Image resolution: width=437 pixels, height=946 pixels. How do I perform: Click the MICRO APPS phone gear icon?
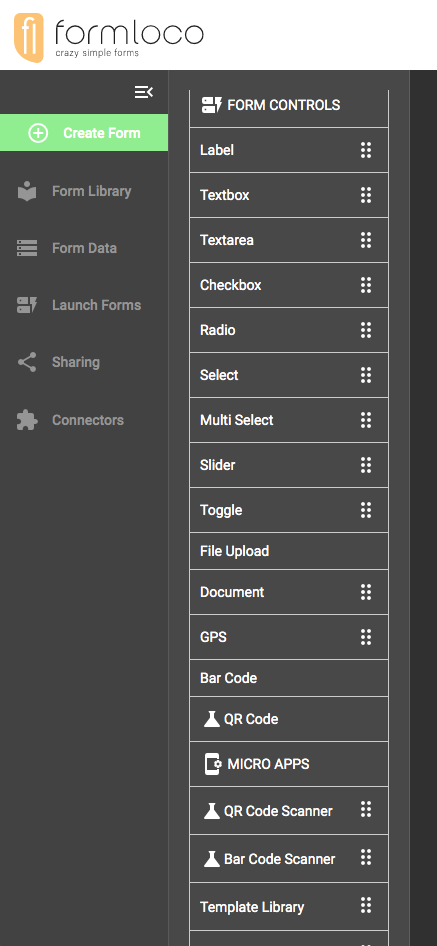tap(212, 764)
